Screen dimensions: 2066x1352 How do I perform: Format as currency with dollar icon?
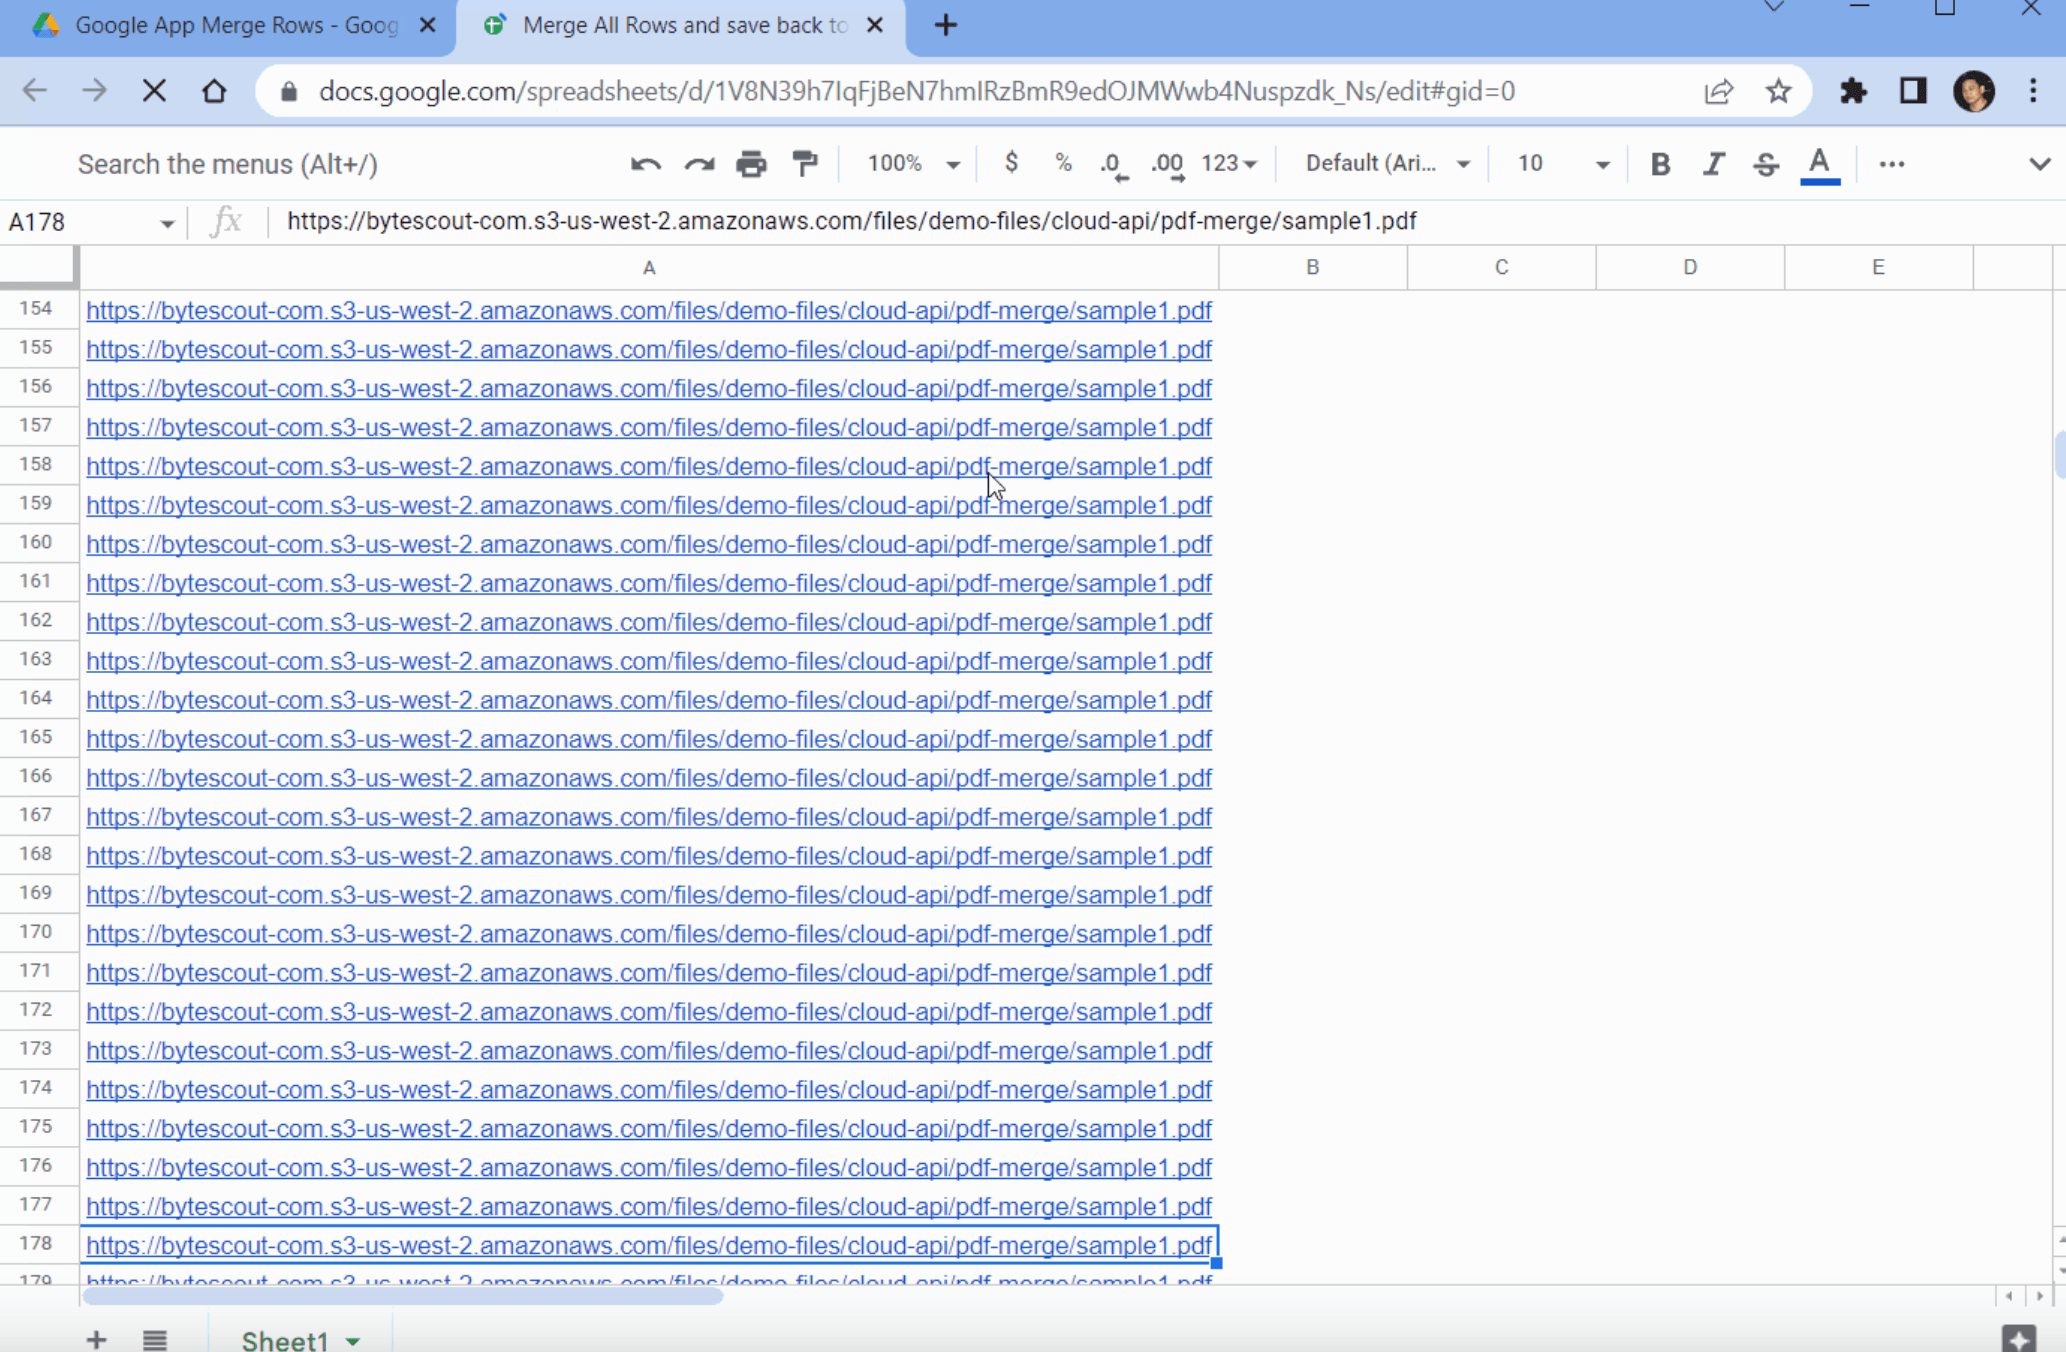click(1011, 164)
